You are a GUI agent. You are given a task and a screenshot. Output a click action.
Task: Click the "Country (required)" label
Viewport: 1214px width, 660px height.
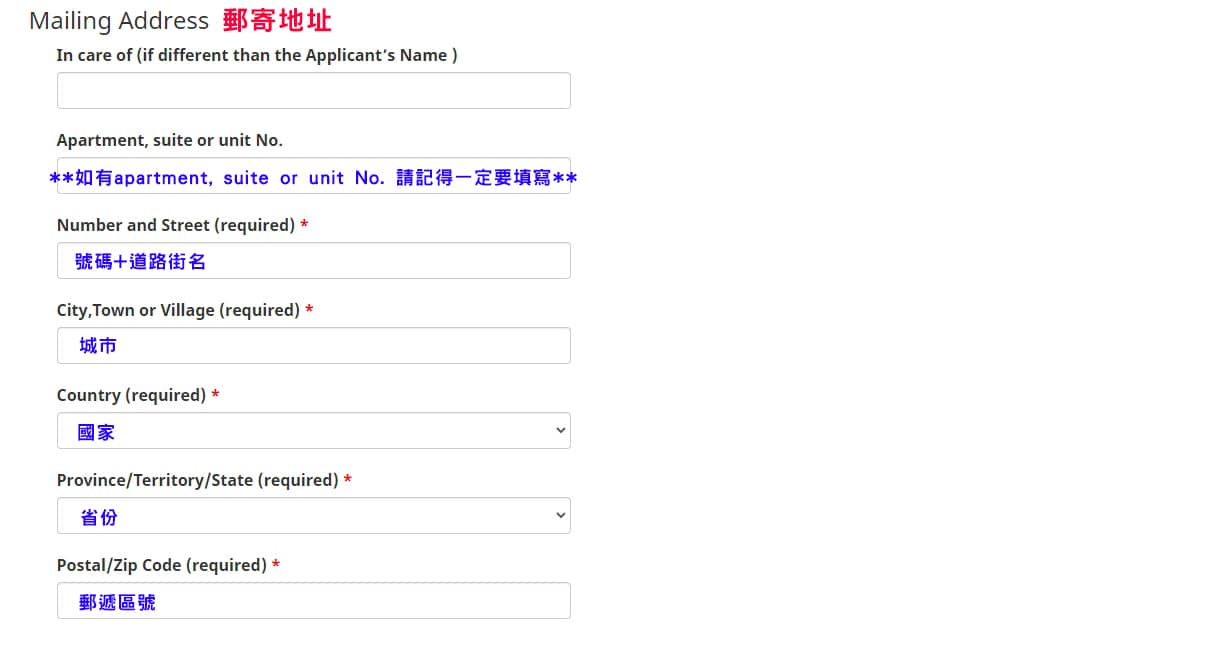point(131,395)
